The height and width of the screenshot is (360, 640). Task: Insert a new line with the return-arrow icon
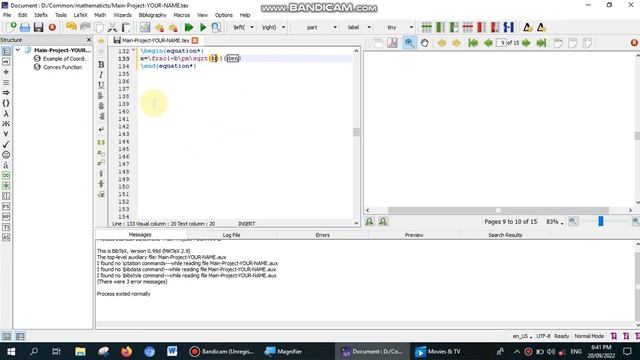[x=101, y=129]
